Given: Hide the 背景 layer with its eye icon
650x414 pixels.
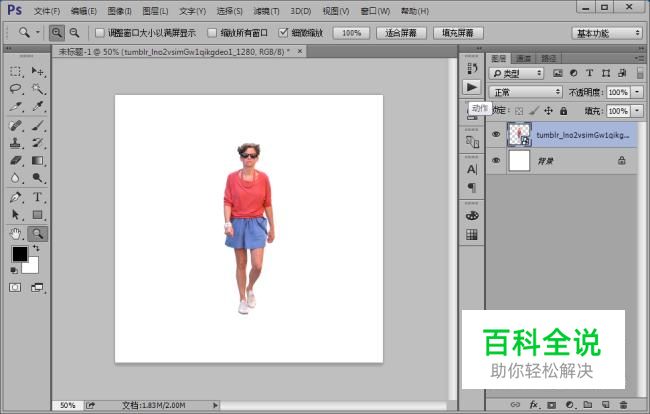Looking at the screenshot, I should click(495, 160).
